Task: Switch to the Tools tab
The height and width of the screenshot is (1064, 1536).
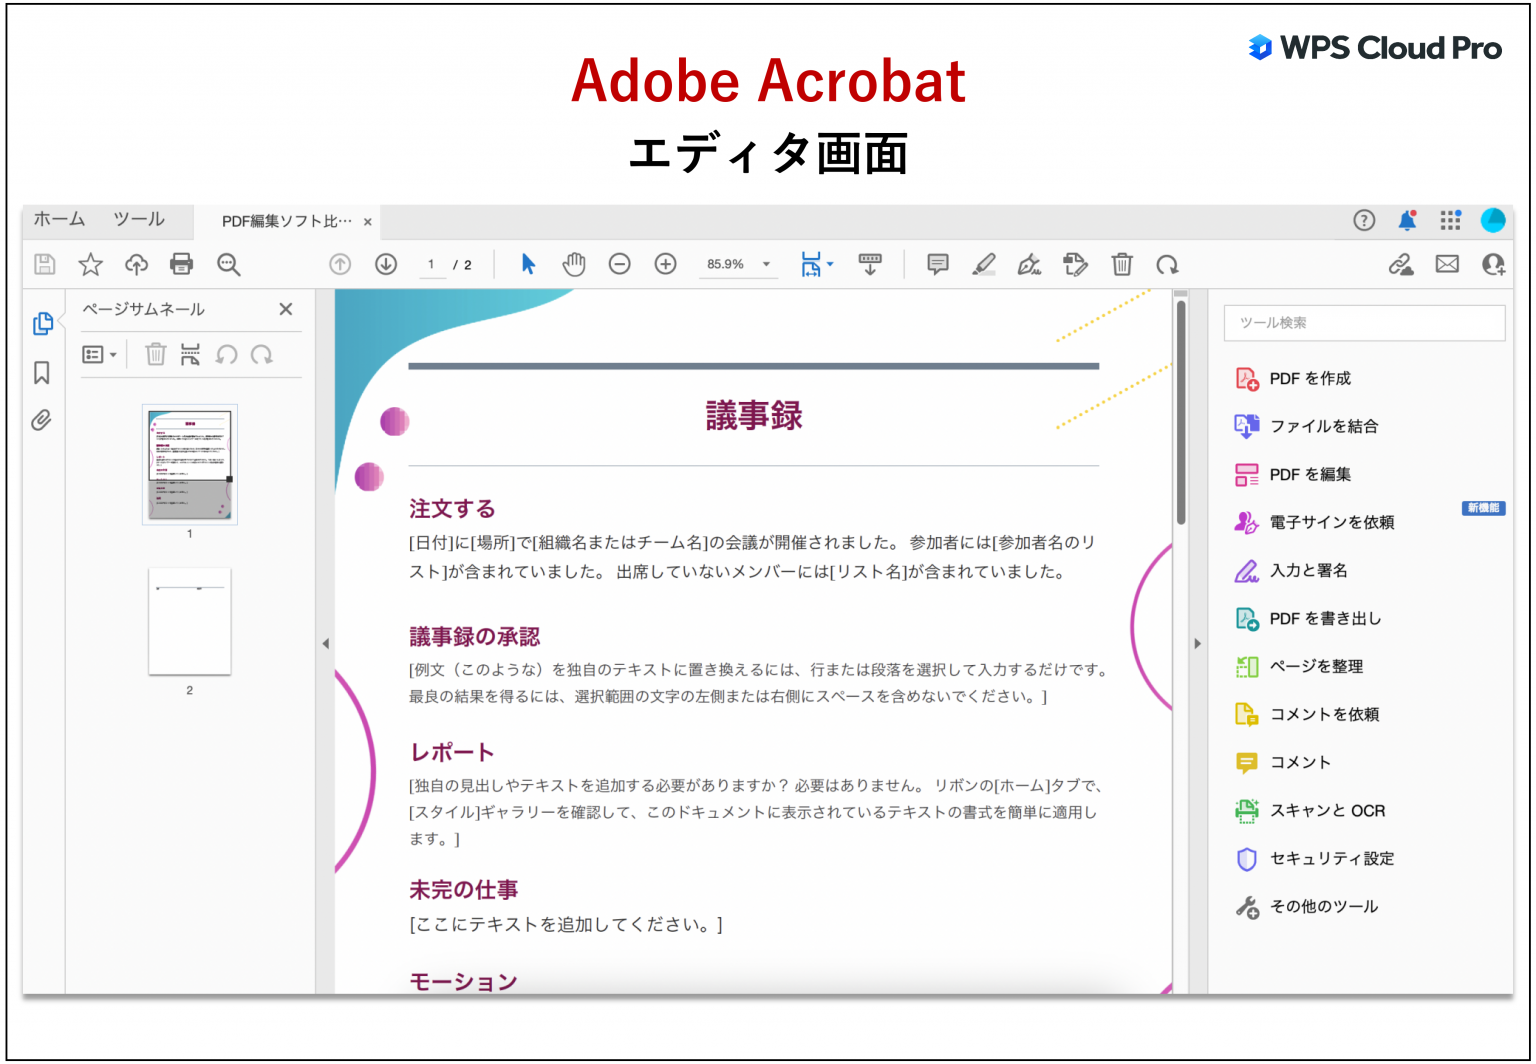Action: pyautogui.click(x=138, y=220)
